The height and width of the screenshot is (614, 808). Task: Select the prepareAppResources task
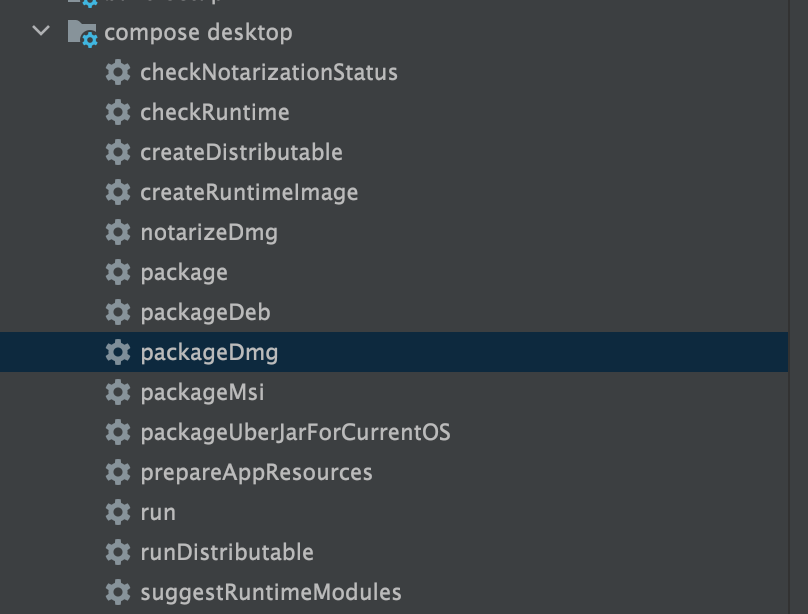point(256,472)
